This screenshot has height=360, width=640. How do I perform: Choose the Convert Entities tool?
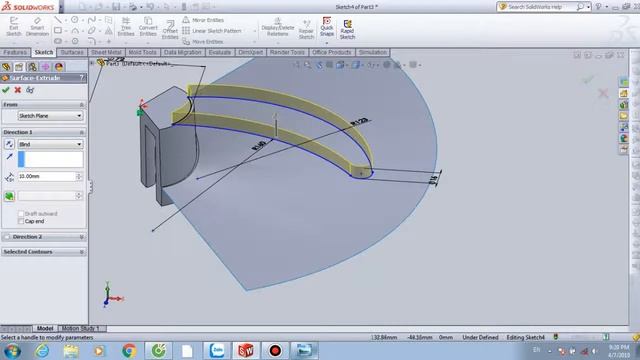[x=148, y=27]
